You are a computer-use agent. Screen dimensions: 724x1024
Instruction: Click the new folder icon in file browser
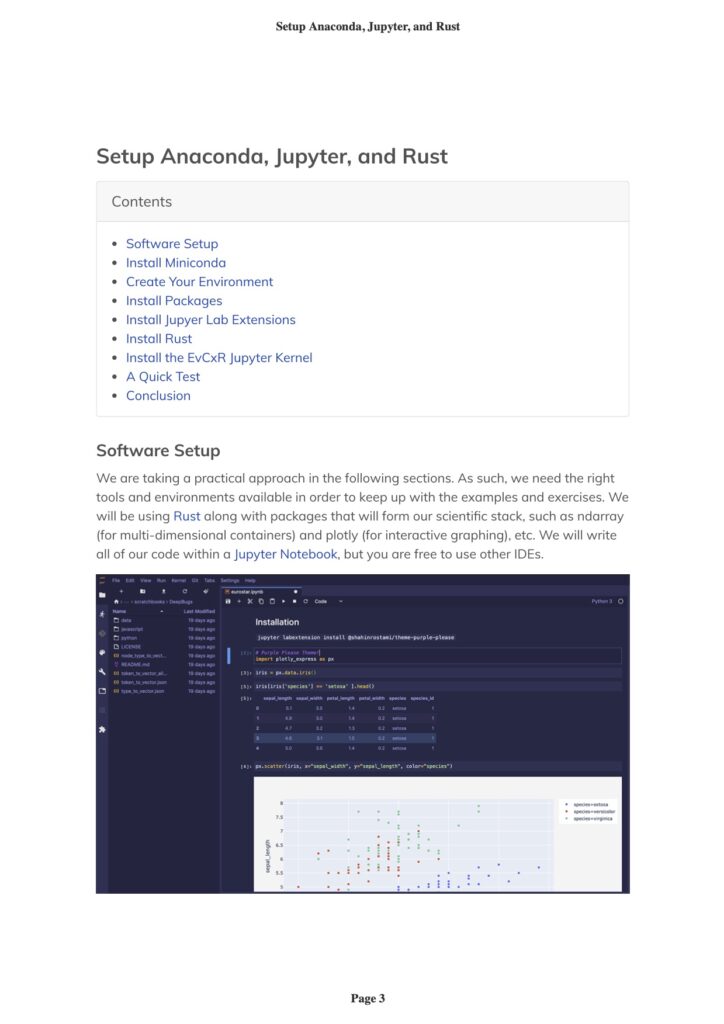click(x=143, y=591)
